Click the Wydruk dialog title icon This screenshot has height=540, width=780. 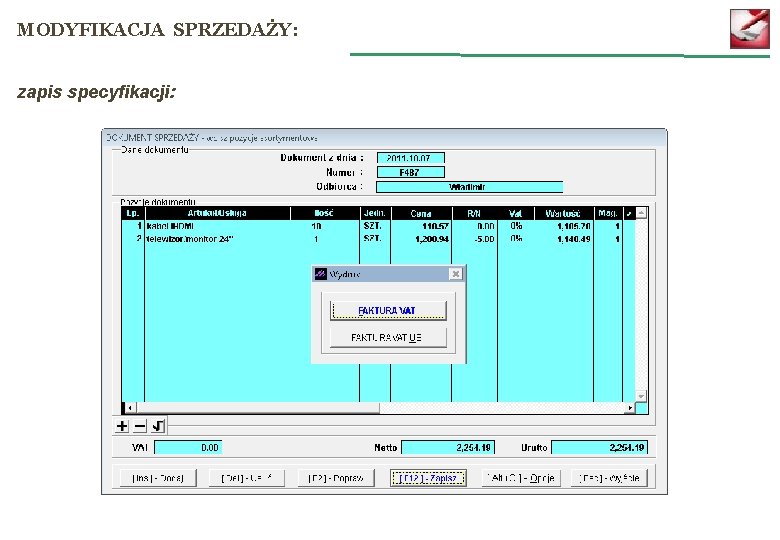pos(321,274)
